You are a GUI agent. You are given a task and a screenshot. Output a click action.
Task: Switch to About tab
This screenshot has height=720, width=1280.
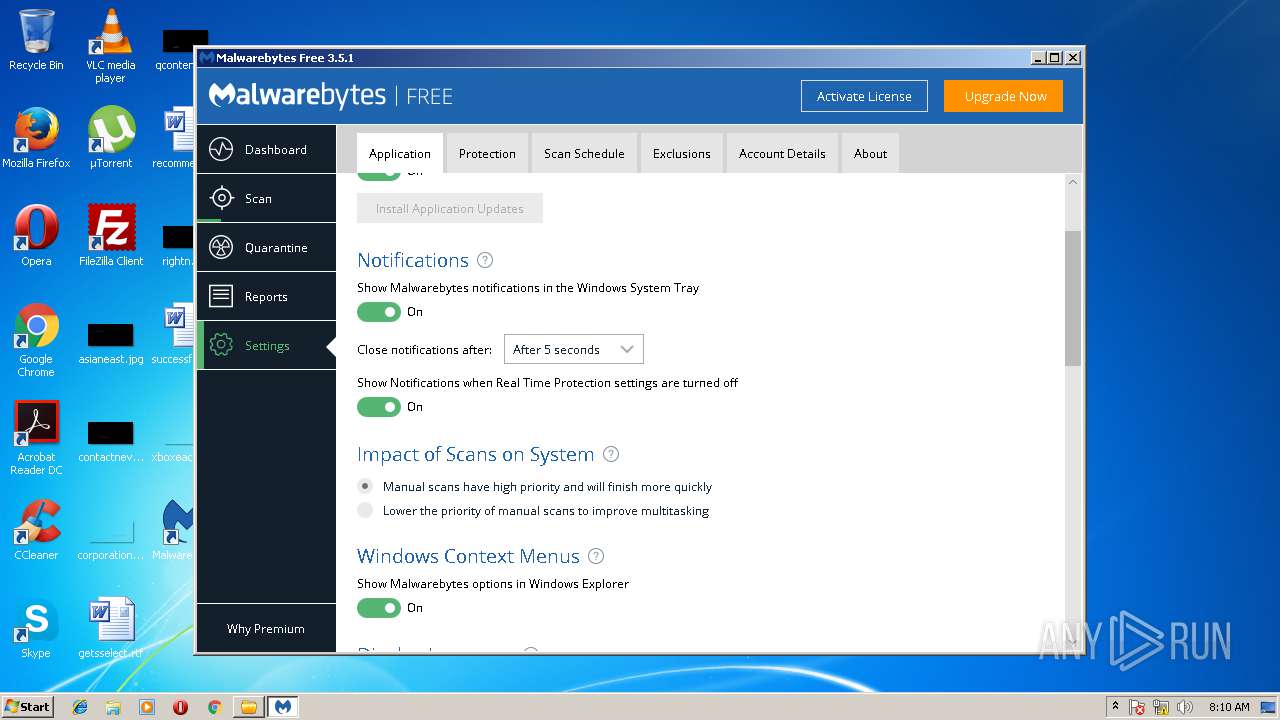[x=870, y=154]
